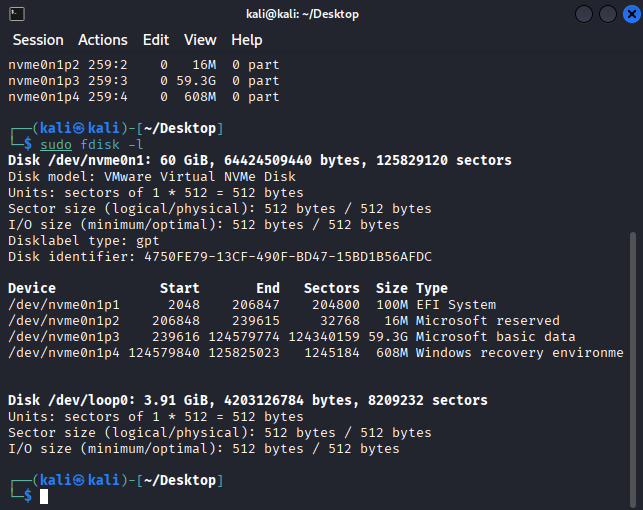Open the Actions menu
This screenshot has width=643, height=510.
(x=103, y=40)
